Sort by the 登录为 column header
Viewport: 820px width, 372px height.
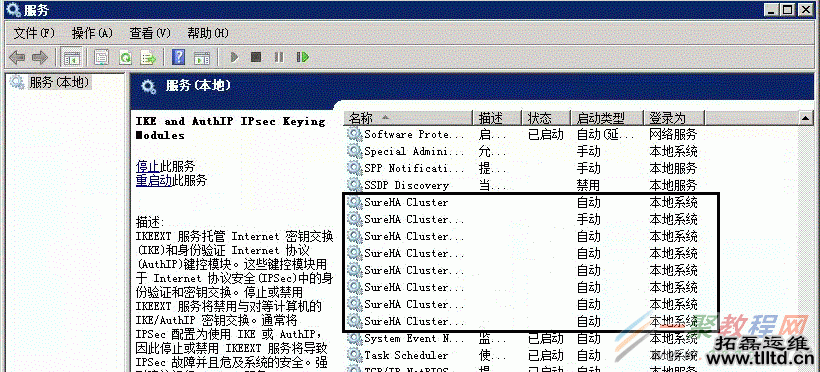tap(674, 118)
